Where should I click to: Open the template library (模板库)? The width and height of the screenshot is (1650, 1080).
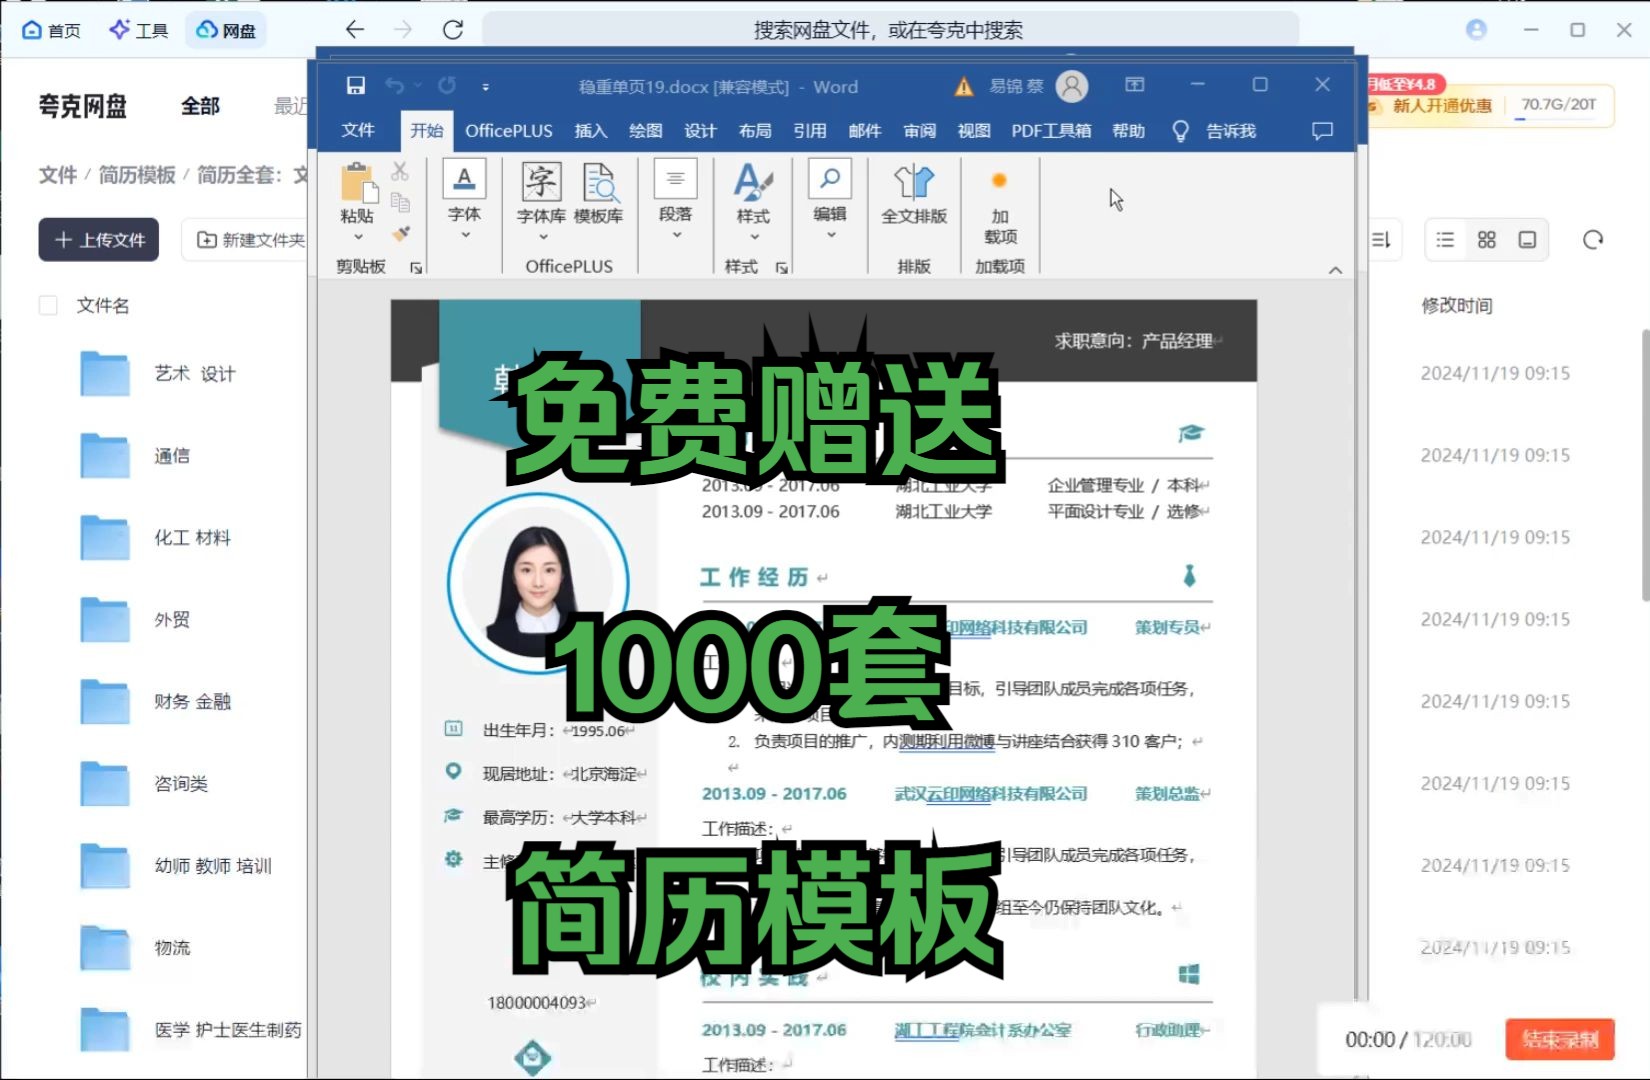point(599,193)
